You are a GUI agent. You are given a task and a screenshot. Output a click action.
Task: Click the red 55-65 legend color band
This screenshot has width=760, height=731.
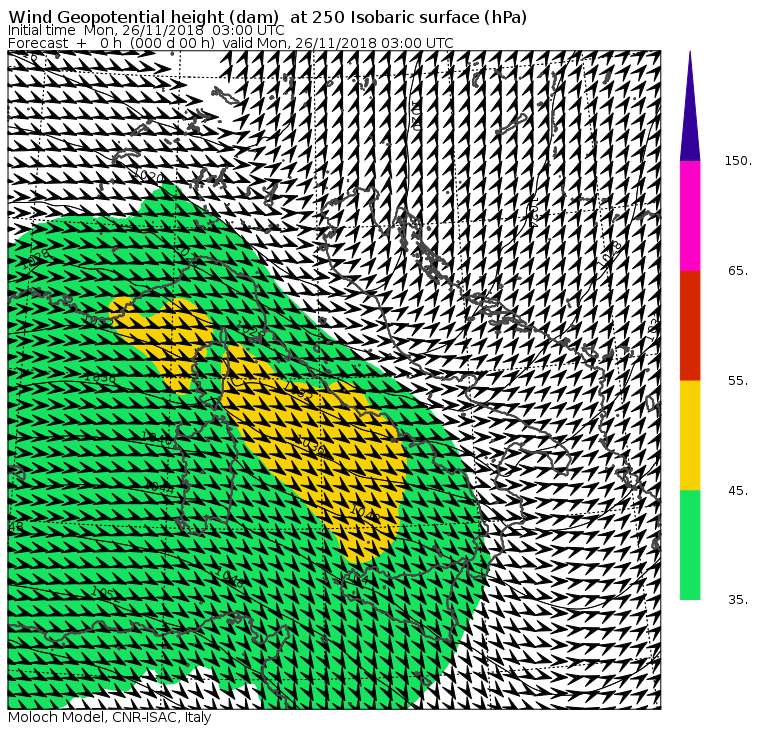(690, 326)
